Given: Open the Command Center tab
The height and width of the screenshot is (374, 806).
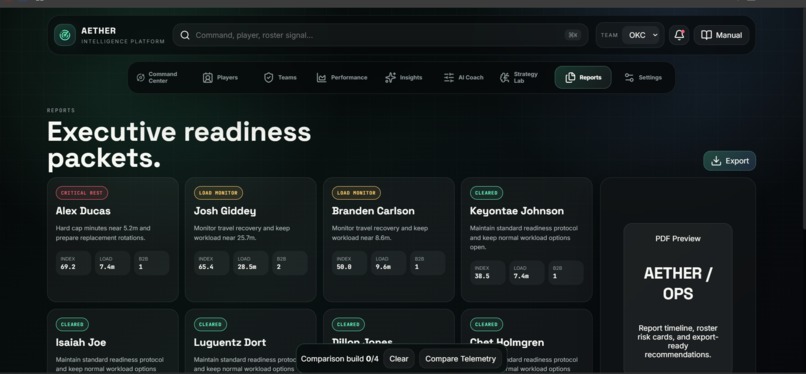Looking at the screenshot, I should [x=156, y=78].
